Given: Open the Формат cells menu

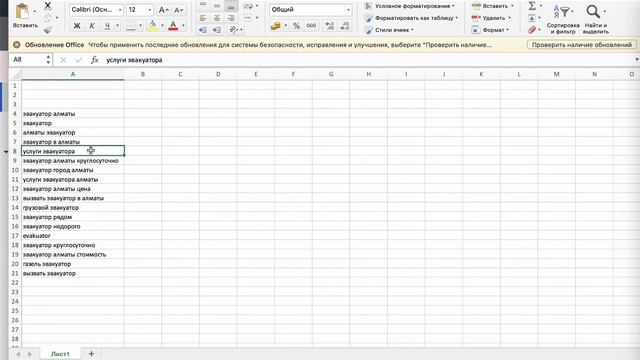Looking at the screenshot, I should coord(490,30).
